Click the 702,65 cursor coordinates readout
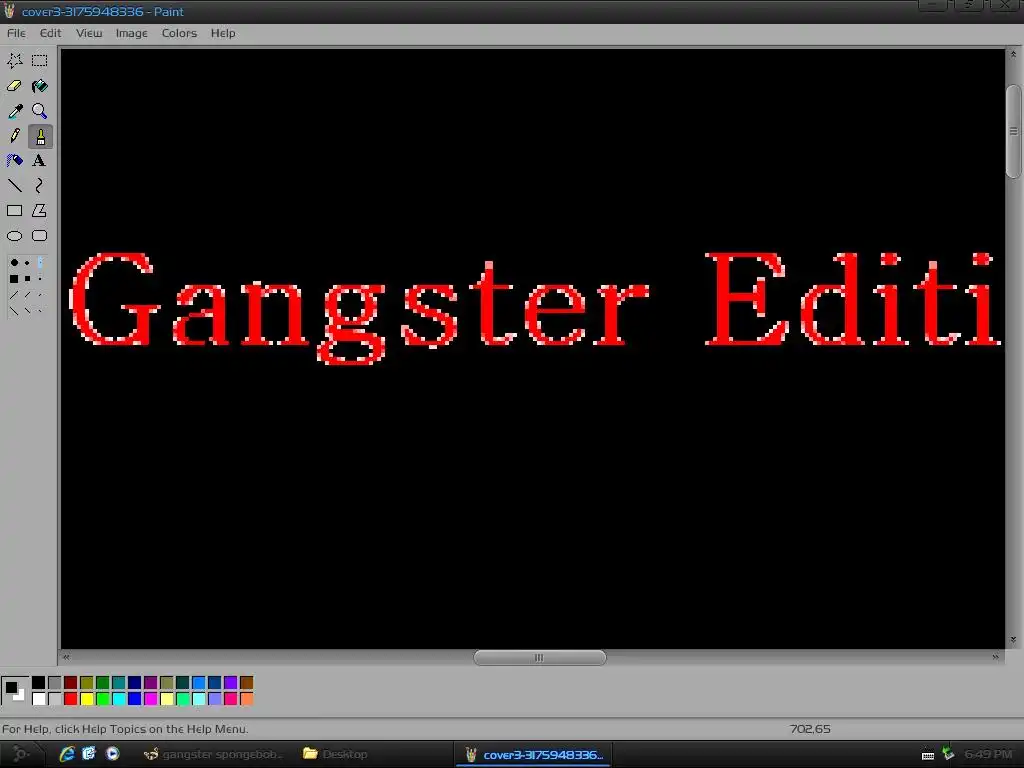 [810, 729]
